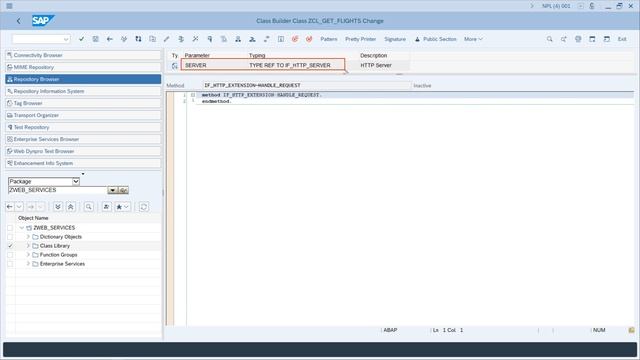Click the first red breakpoint icon
The height and width of the screenshot is (360, 640).
pos(295,39)
